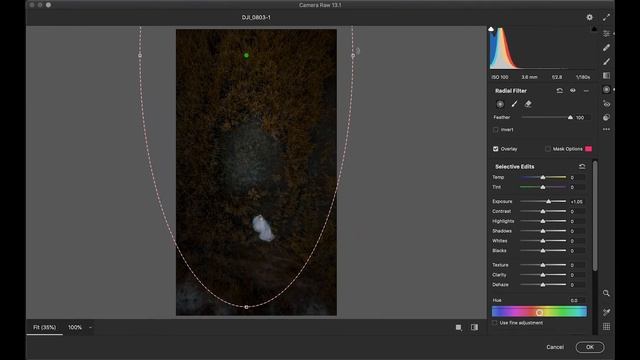Toggle the grid overlay icon
Image resolution: width=640 pixels, height=360 pixels.
(607, 327)
